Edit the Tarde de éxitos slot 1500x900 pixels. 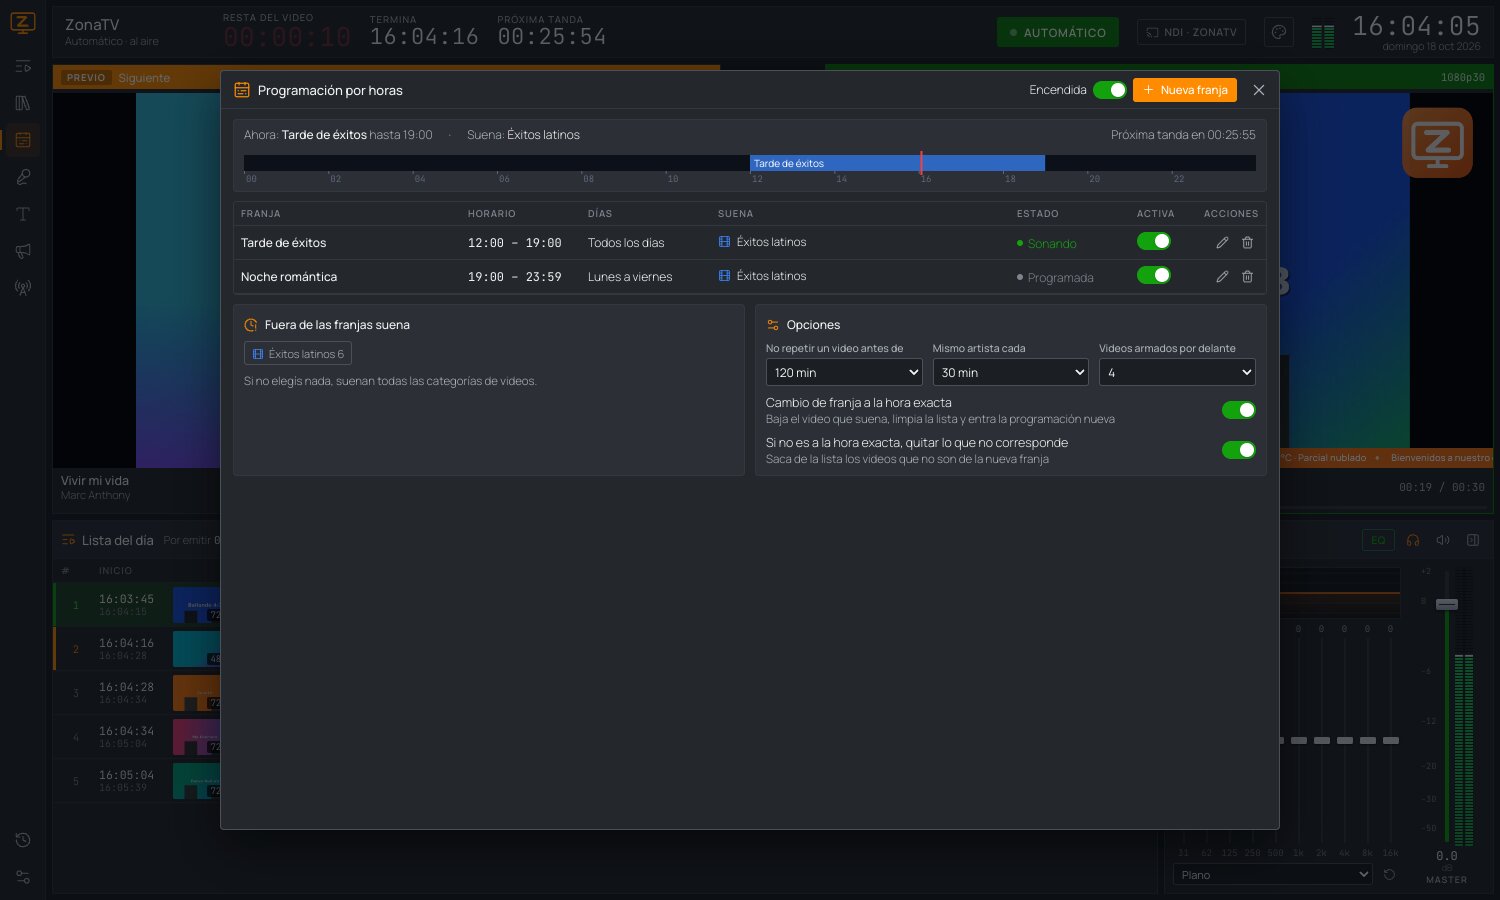1222,243
